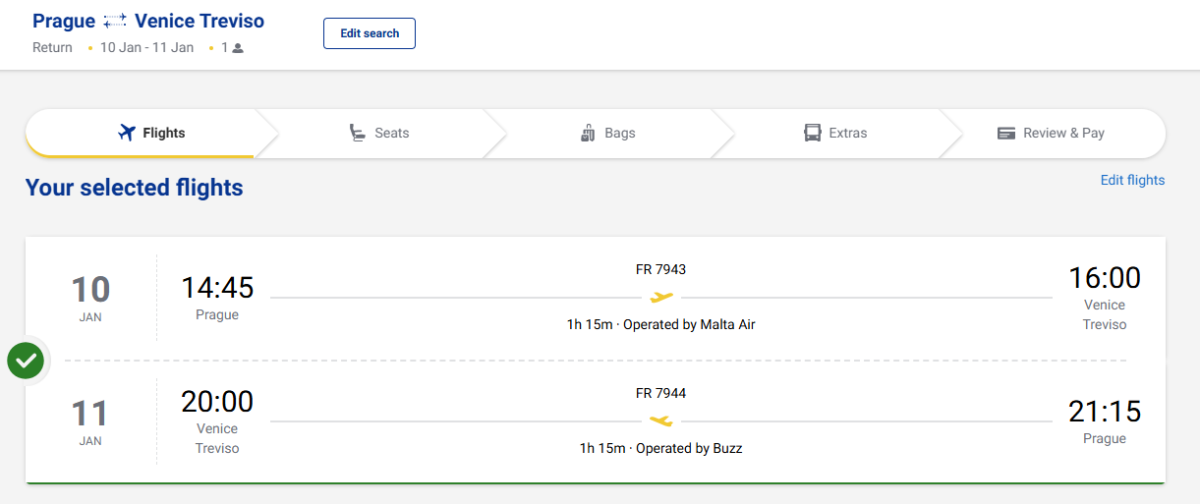Screen dimensions: 1200x504
Task: Click the credit card icon in Review & Pay
Action: click(1006, 133)
